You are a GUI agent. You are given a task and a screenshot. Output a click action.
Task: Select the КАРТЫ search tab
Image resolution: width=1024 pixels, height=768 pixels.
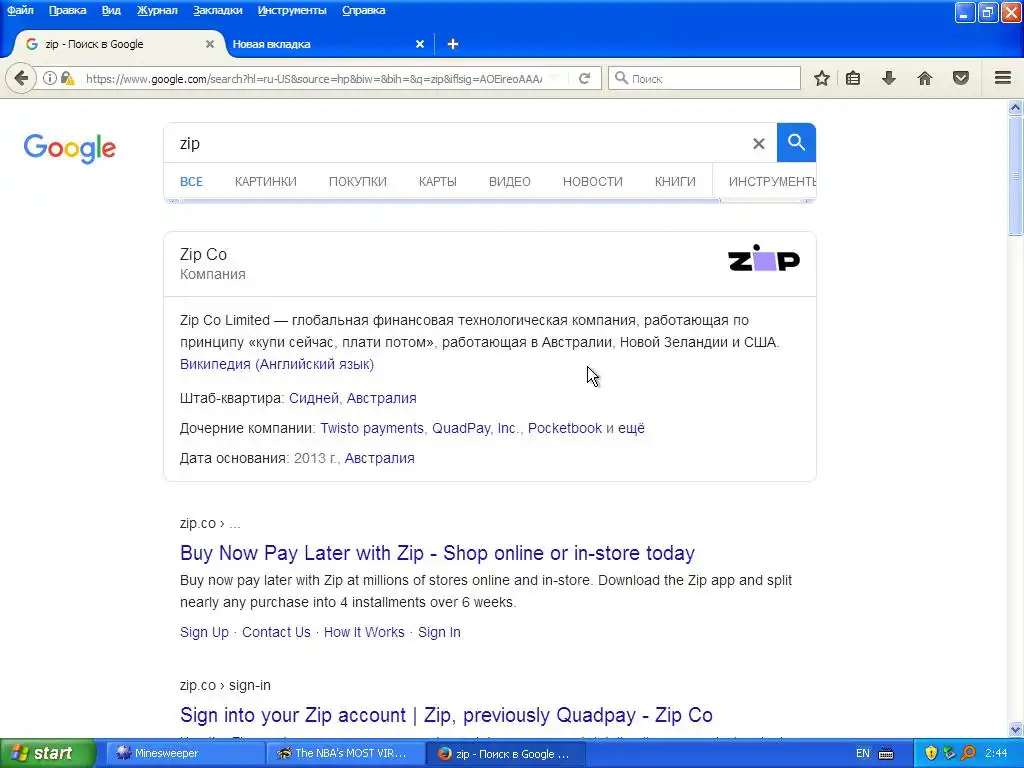[x=438, y=182]
